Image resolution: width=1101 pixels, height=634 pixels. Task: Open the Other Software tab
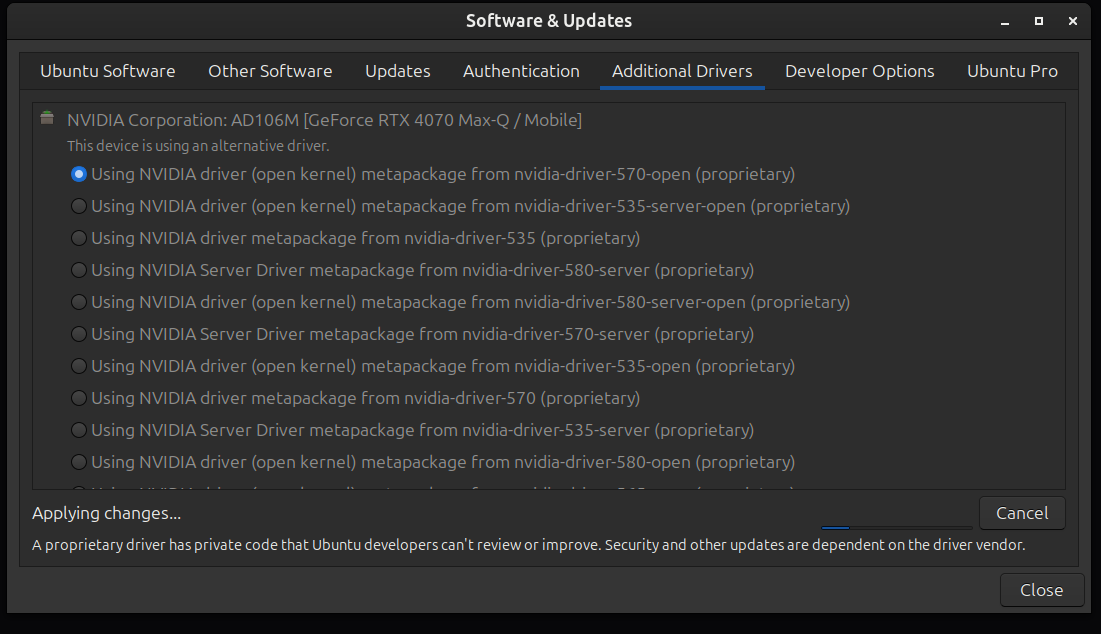click(x=270, y=71)
